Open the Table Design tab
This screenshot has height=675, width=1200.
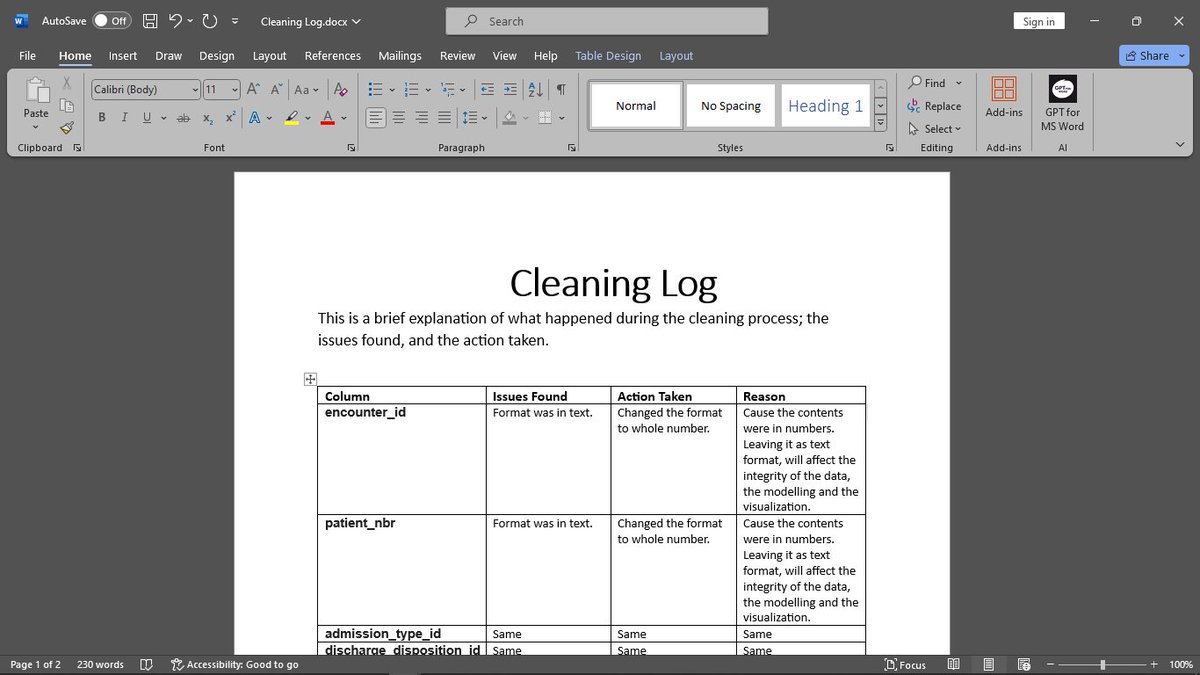[608, 56]
